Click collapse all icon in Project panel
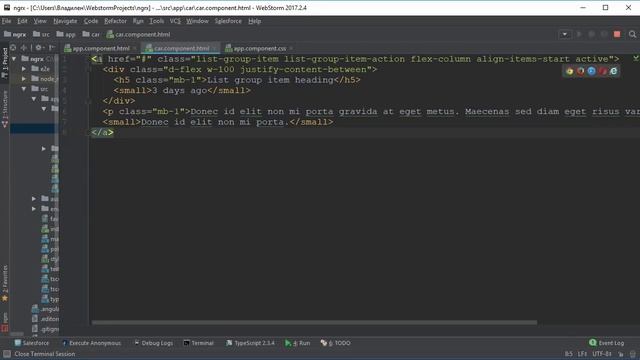Screen dimensions: 640x360 (x=24, y=48)
